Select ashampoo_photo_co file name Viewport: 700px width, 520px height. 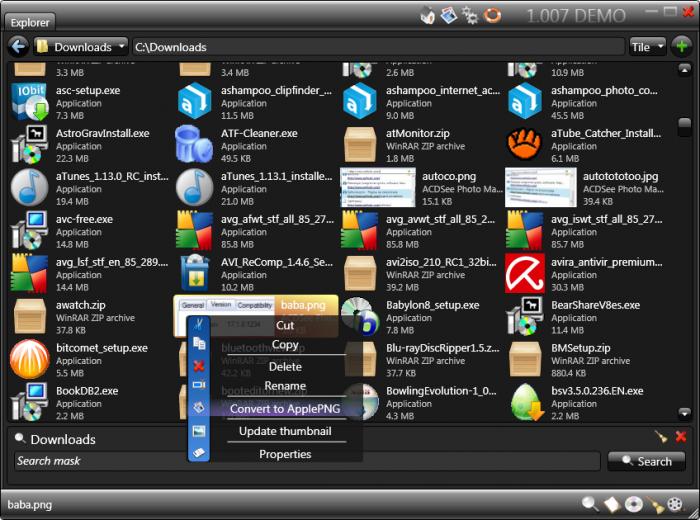pos(604,91)
